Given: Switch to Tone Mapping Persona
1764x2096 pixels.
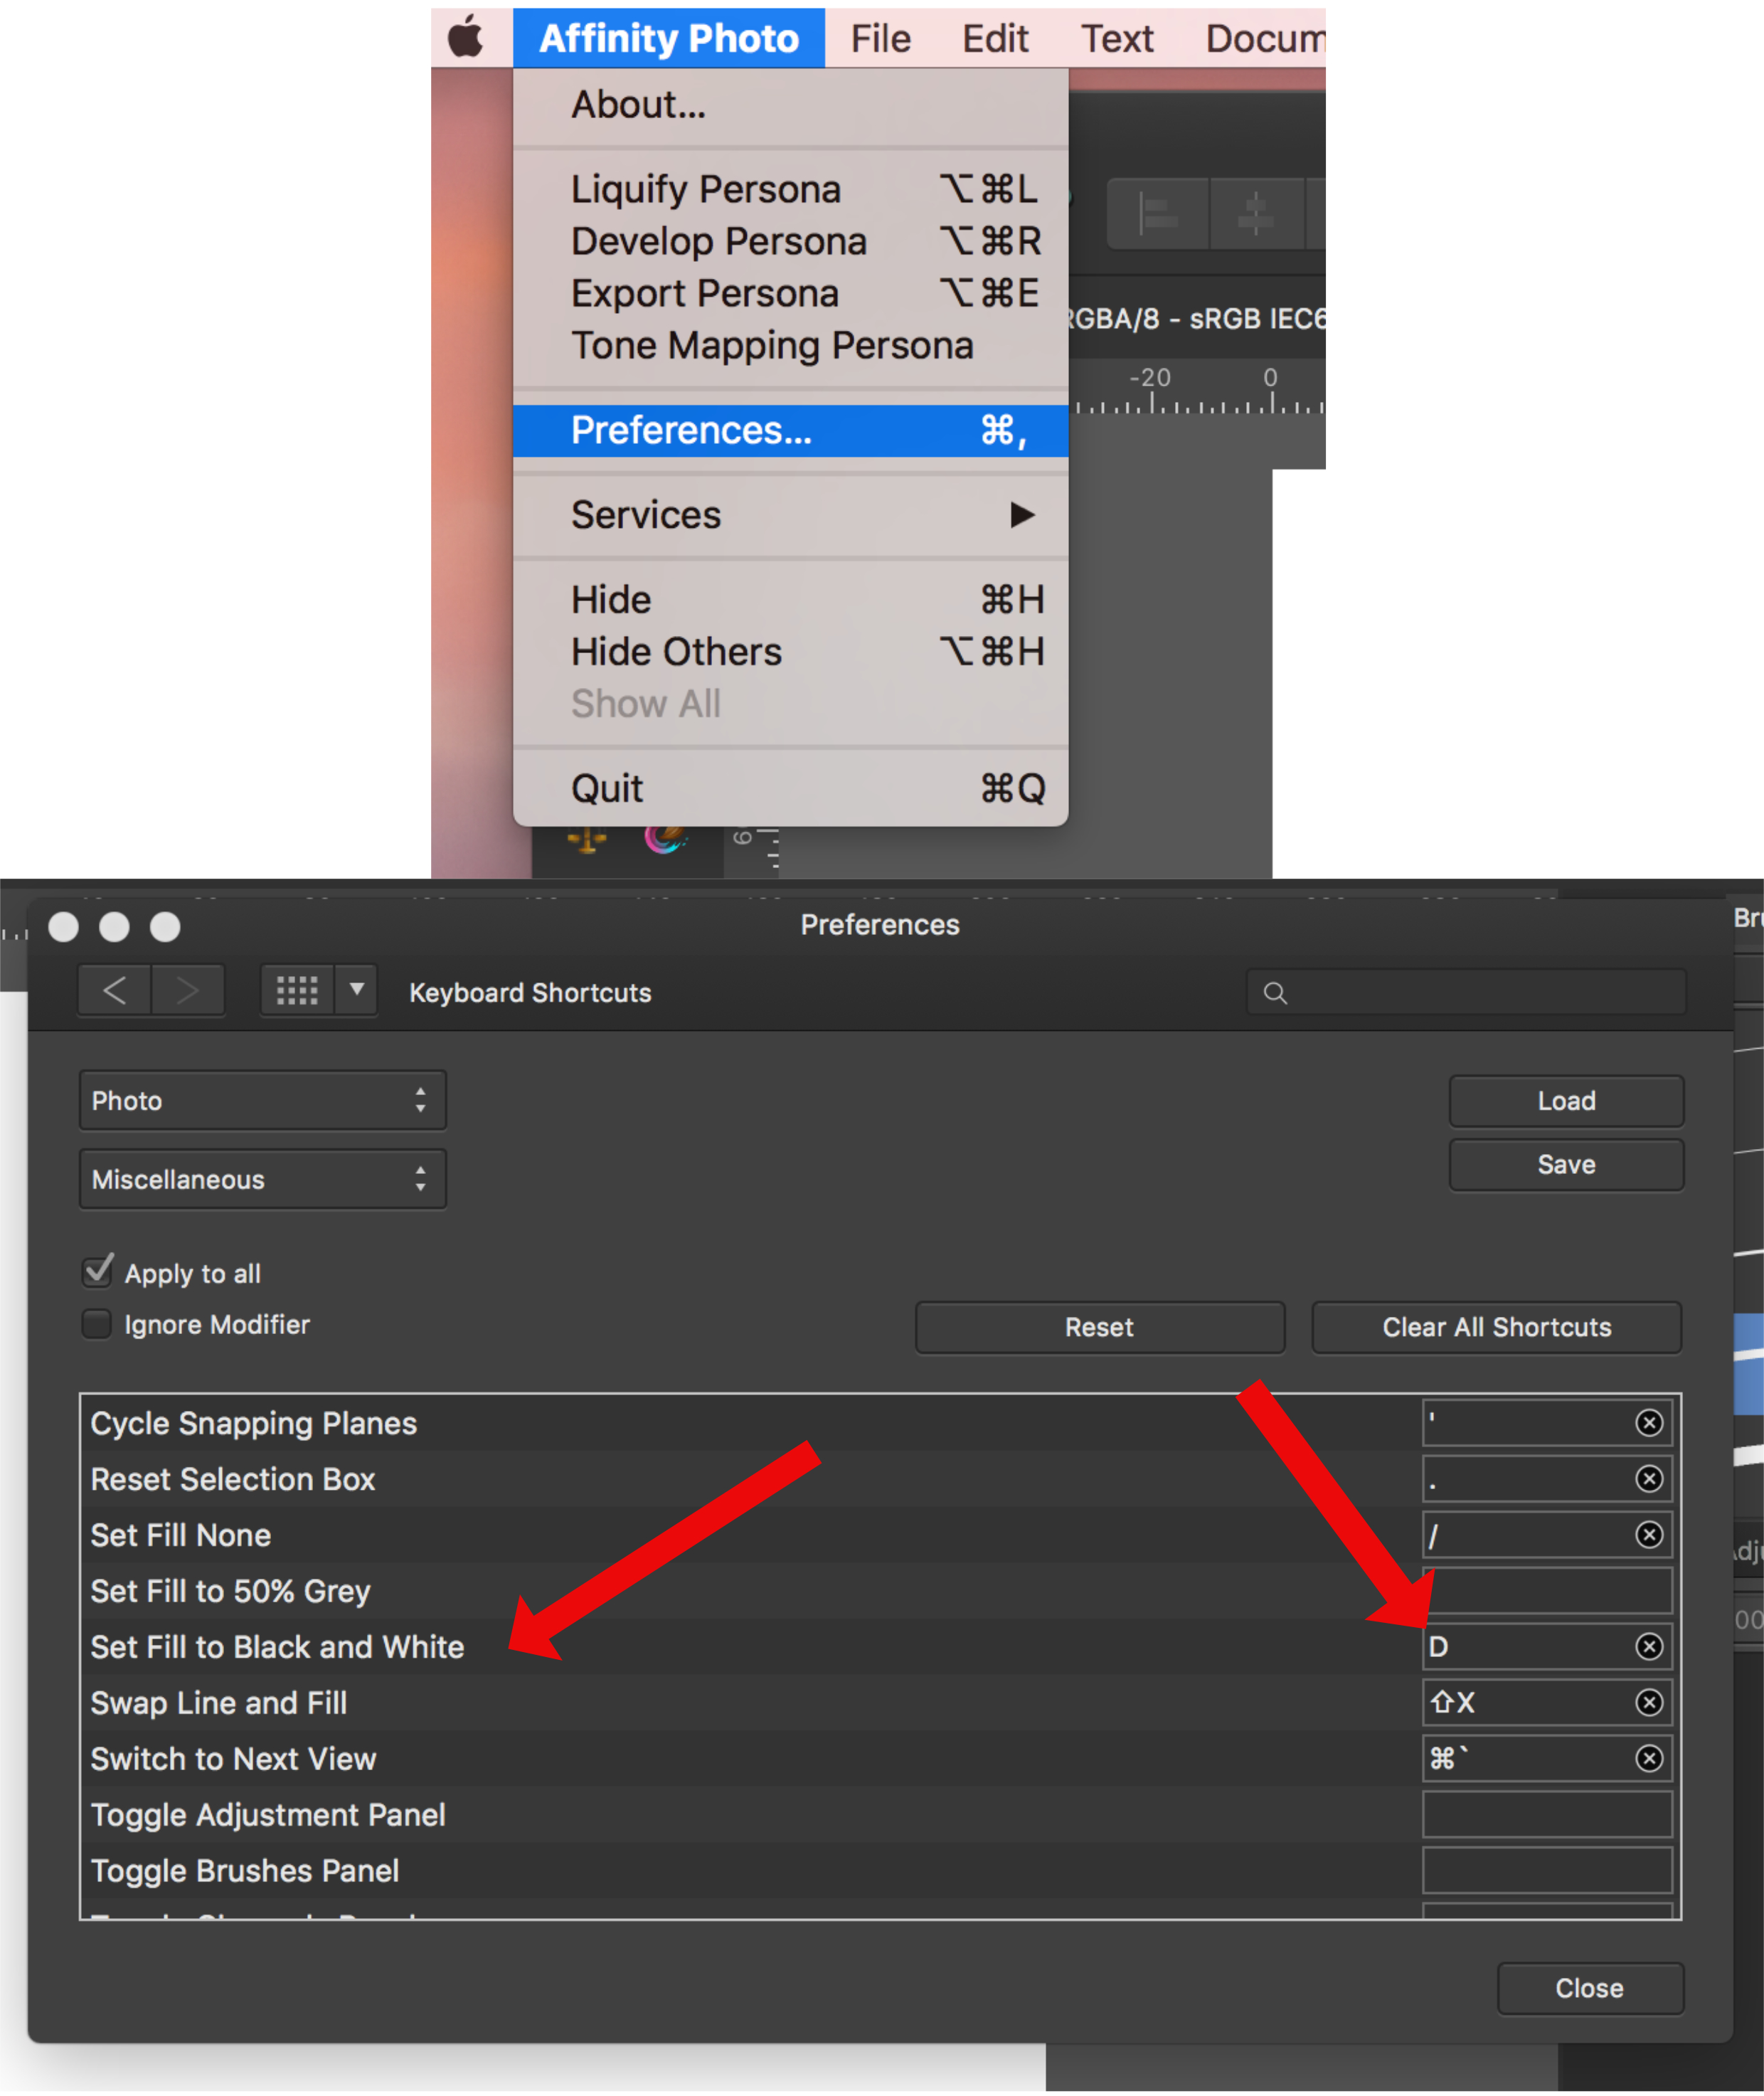Looking at the screenshot, I should point(791,345).
